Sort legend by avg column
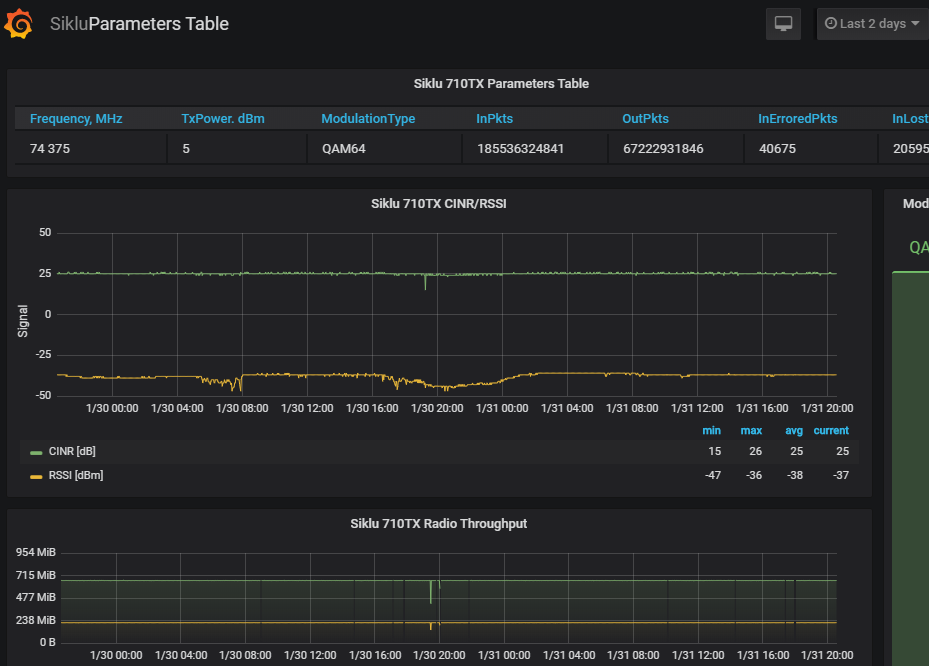The width and height of the screenshot is (929, 666). pyautogui.click(x=794, y=431)
